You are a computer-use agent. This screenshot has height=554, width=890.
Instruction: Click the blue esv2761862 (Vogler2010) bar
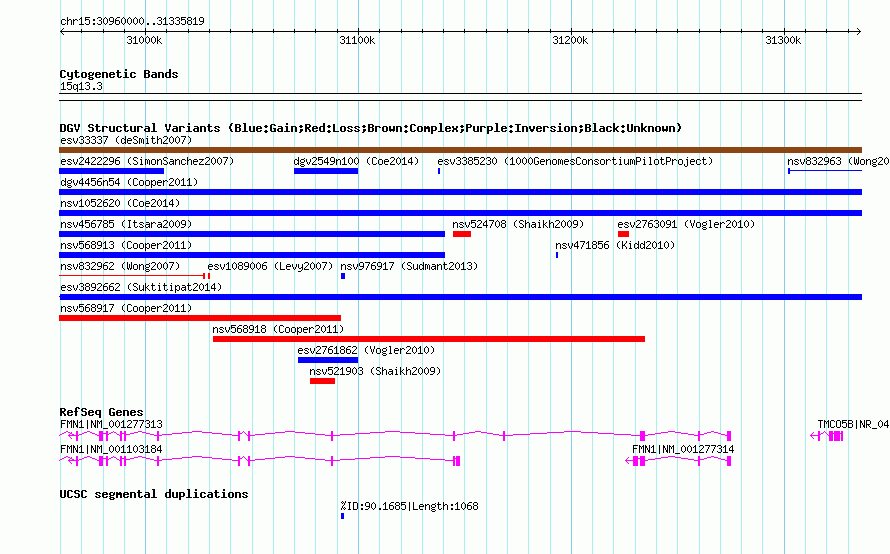click(328, 360)
